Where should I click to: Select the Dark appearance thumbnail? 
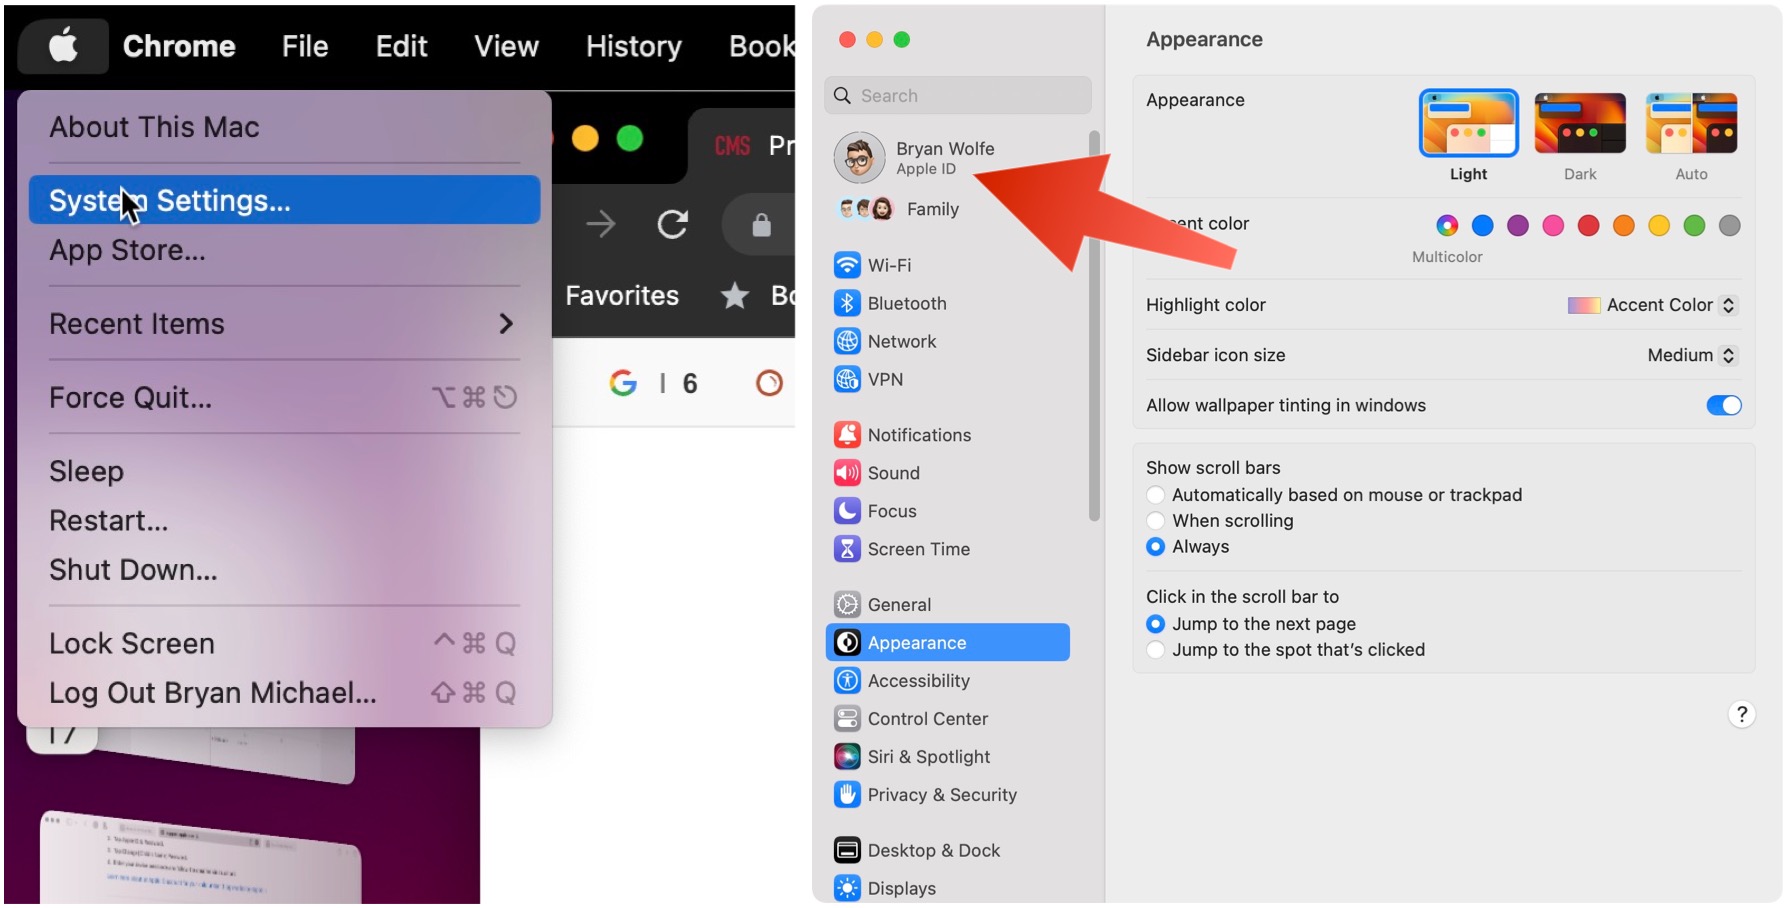click(1580, 123)
